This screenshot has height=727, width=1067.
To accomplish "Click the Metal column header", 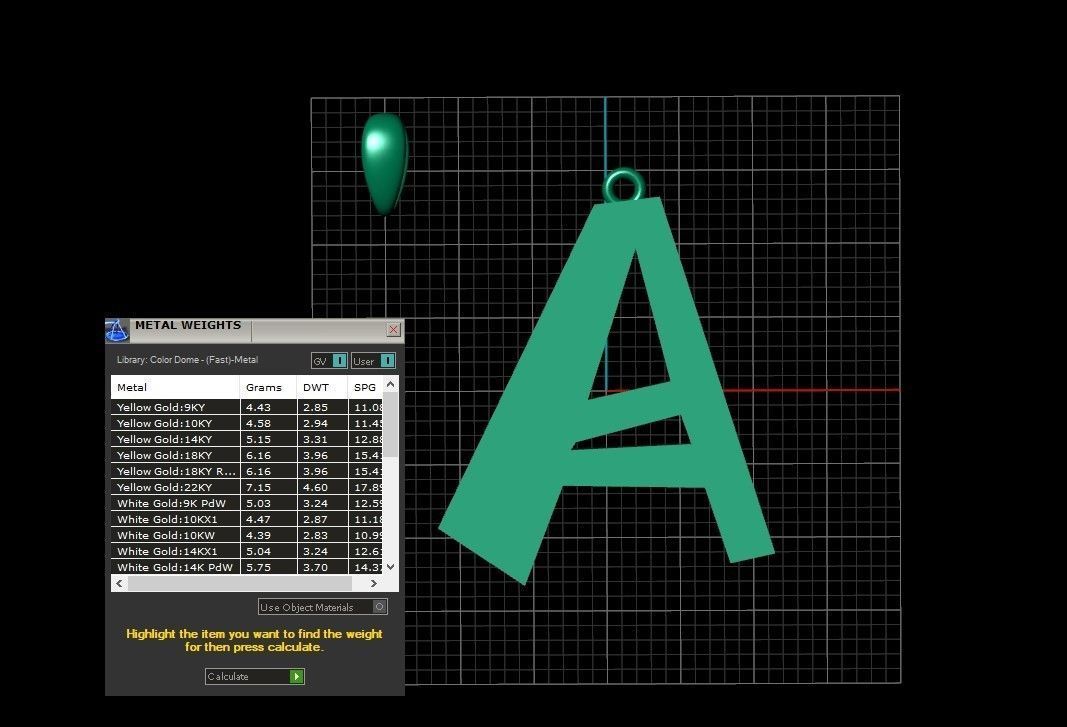I will [x=175, y=387].
